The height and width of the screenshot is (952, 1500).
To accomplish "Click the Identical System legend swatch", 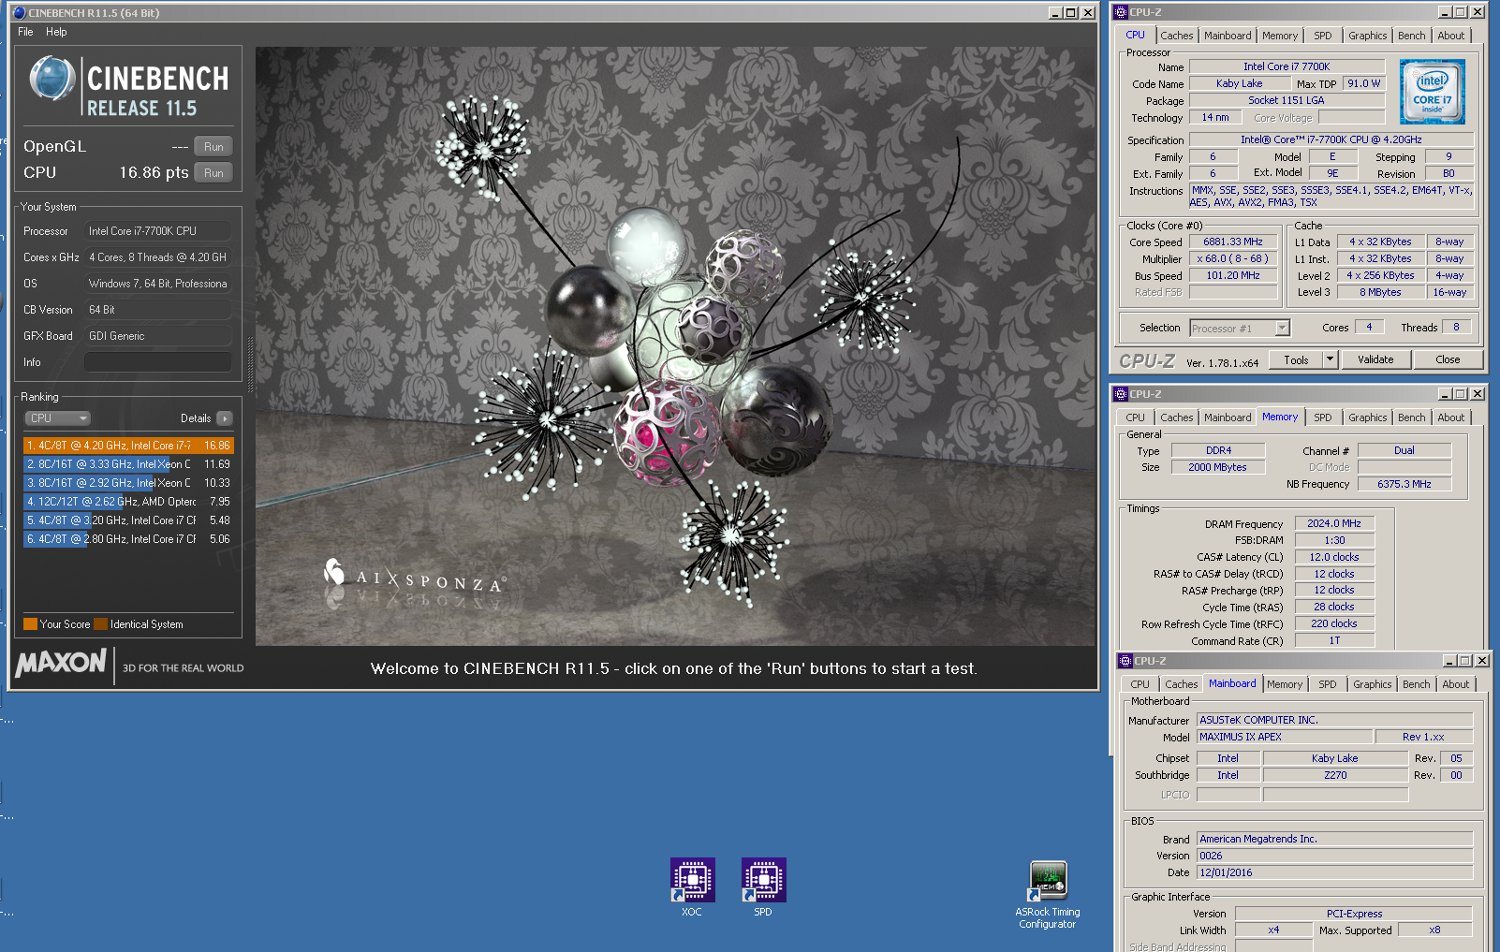I will pos(100,624).
